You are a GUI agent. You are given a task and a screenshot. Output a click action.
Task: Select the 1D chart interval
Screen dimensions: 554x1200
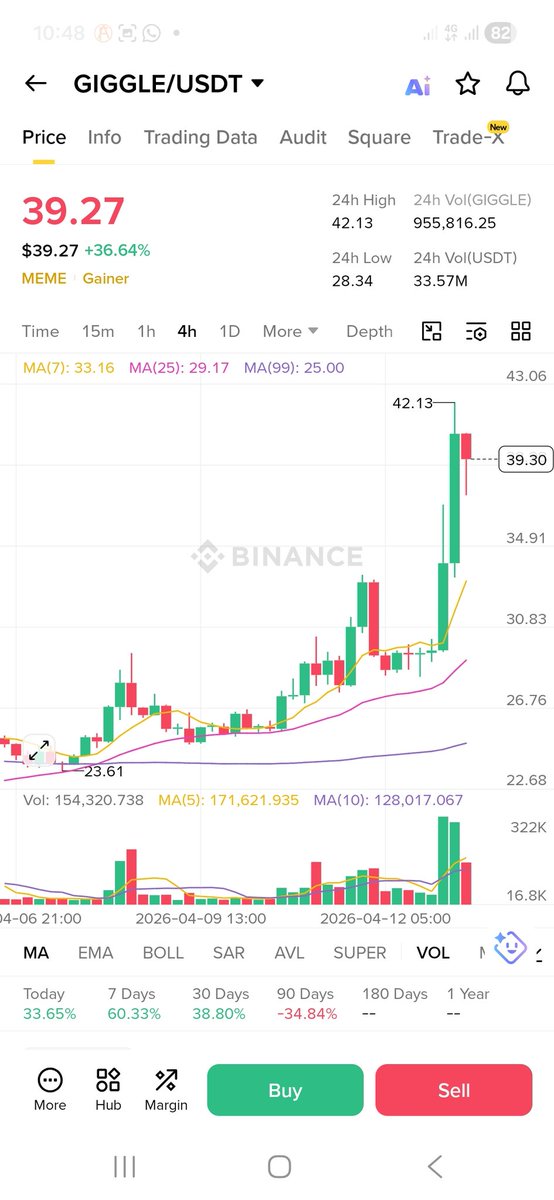[229, 331]
